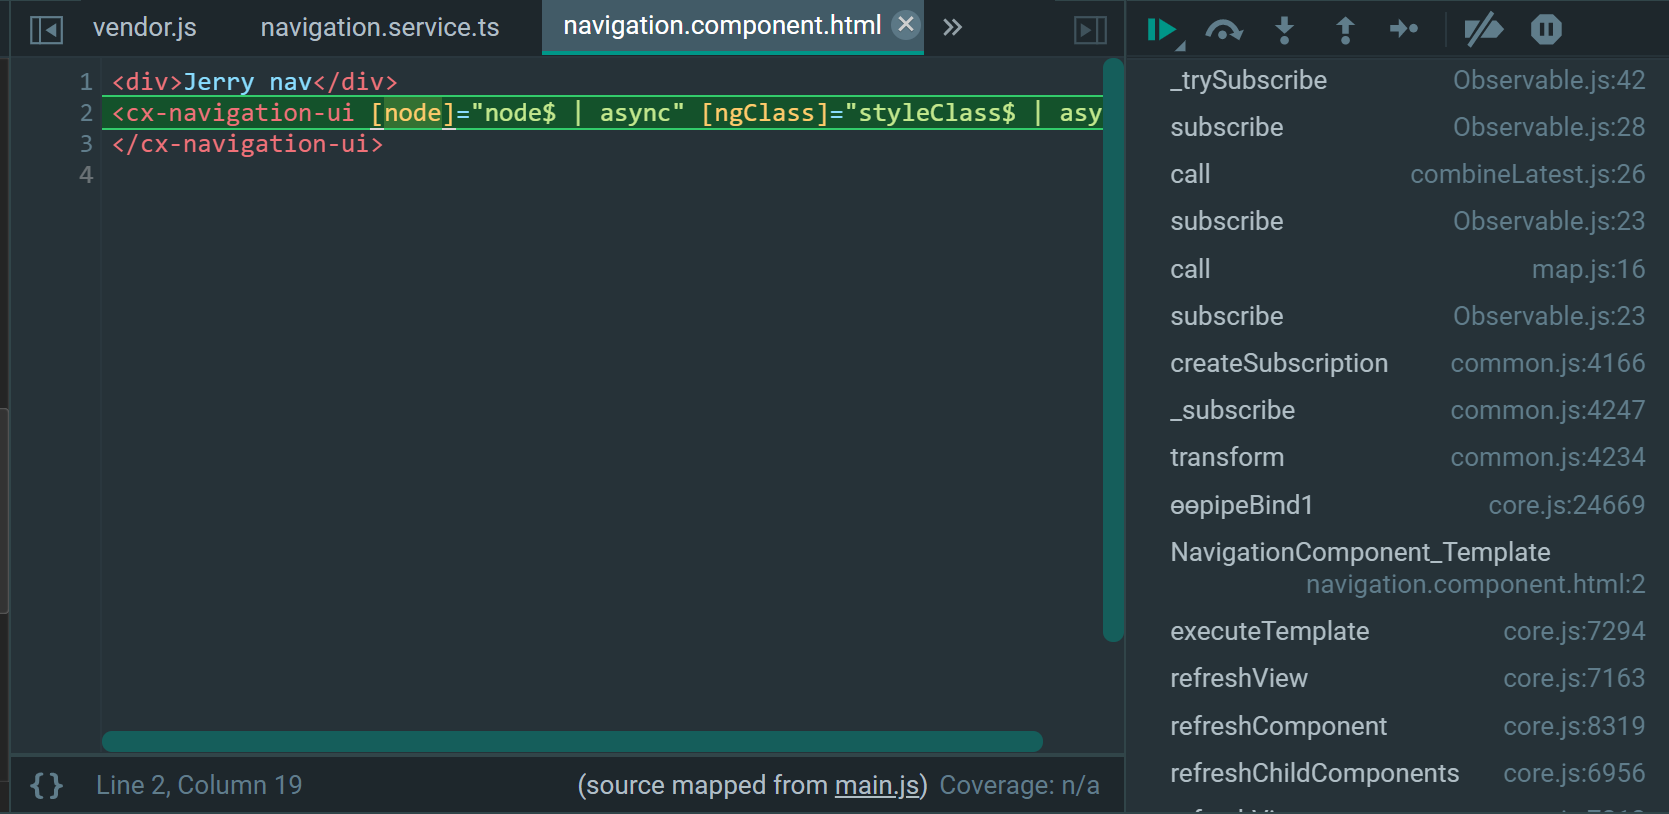Viewport: 1669px width, 814px height.
Task: Switch to navigation.service.ts tab
Action: 380,27
